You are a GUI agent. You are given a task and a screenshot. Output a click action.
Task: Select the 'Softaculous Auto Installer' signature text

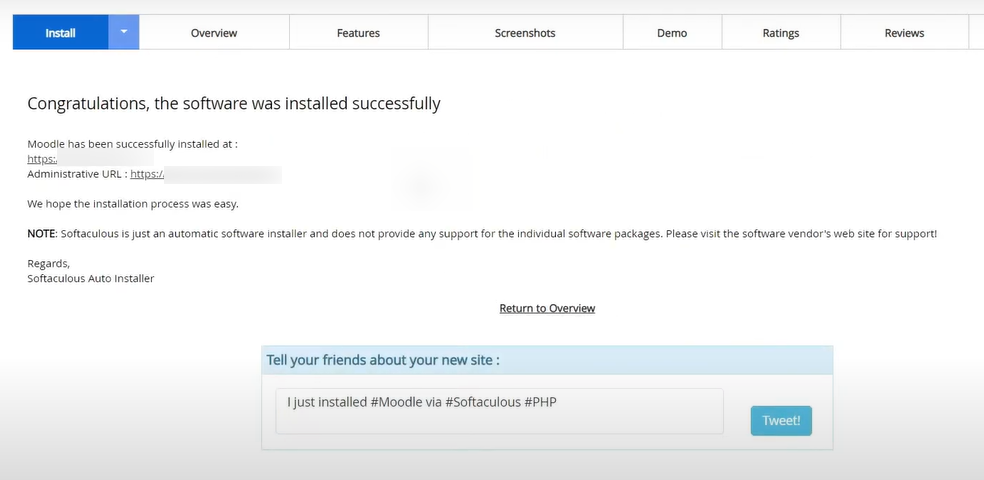click(91, 279)
